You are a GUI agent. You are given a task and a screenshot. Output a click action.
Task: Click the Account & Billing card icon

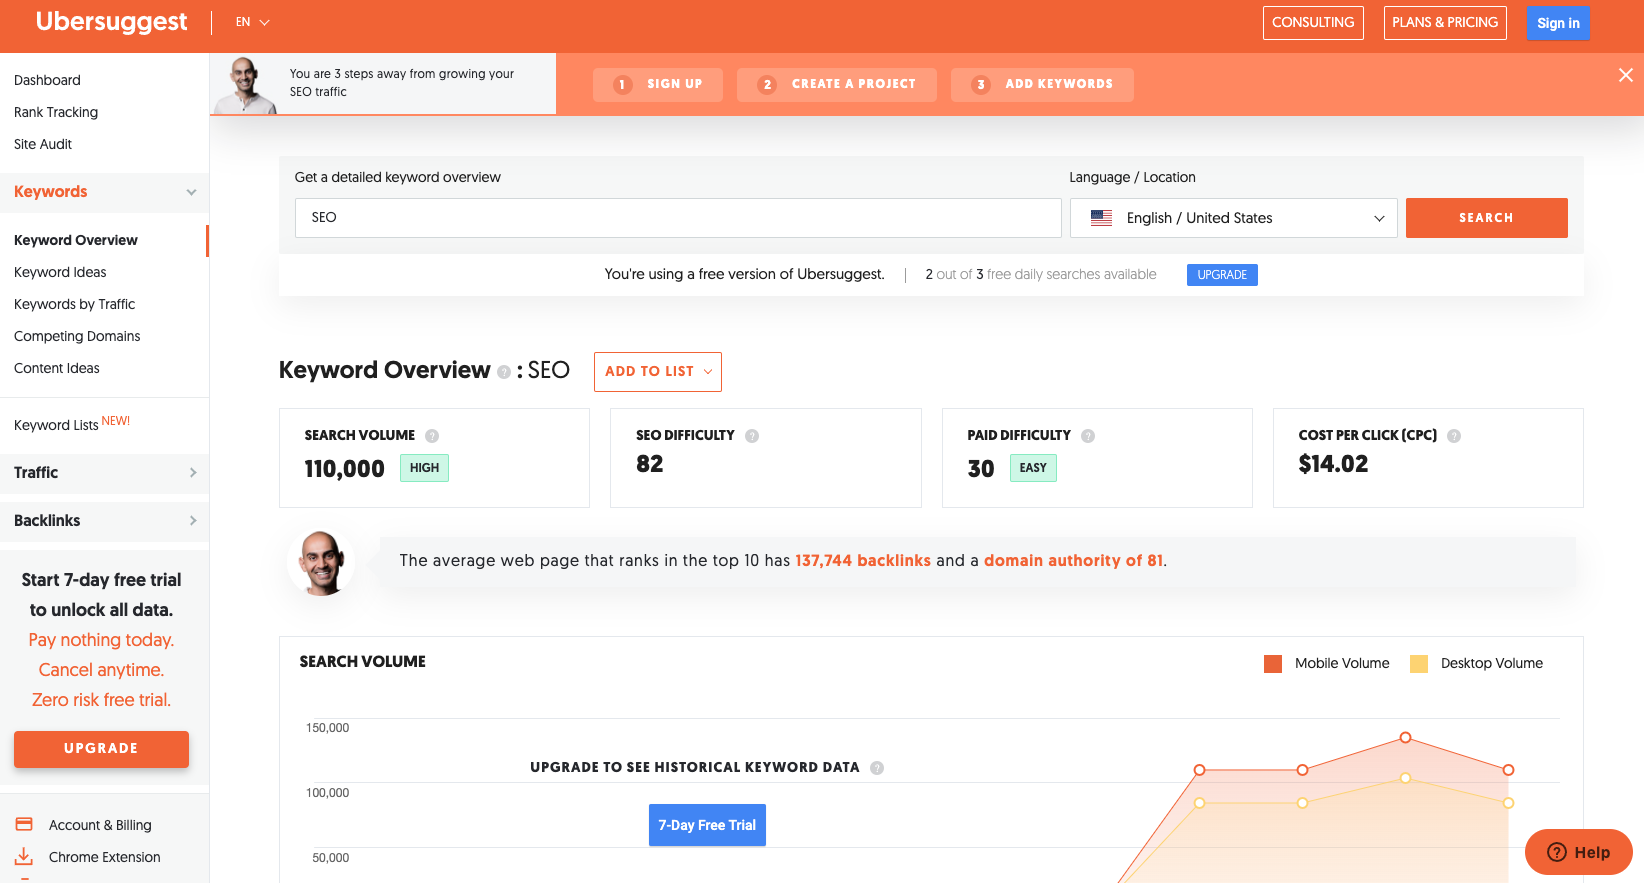coord(24,824)
